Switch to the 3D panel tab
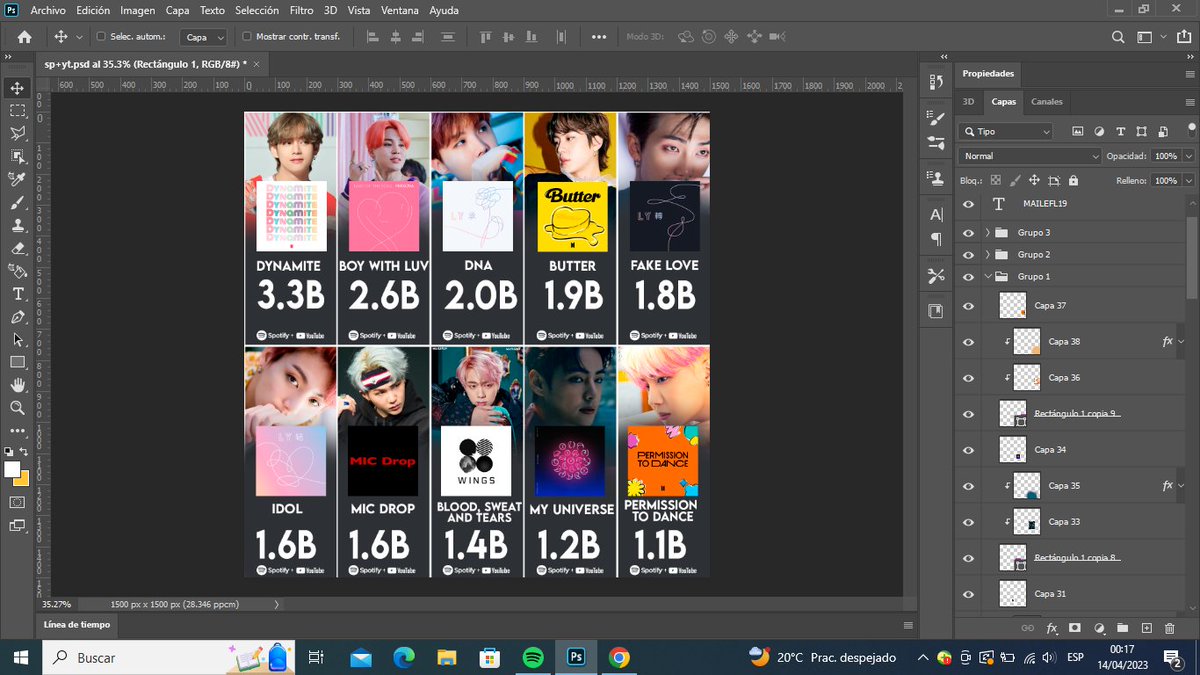This screenshot has height=675, width=1200. pos(968,101)
